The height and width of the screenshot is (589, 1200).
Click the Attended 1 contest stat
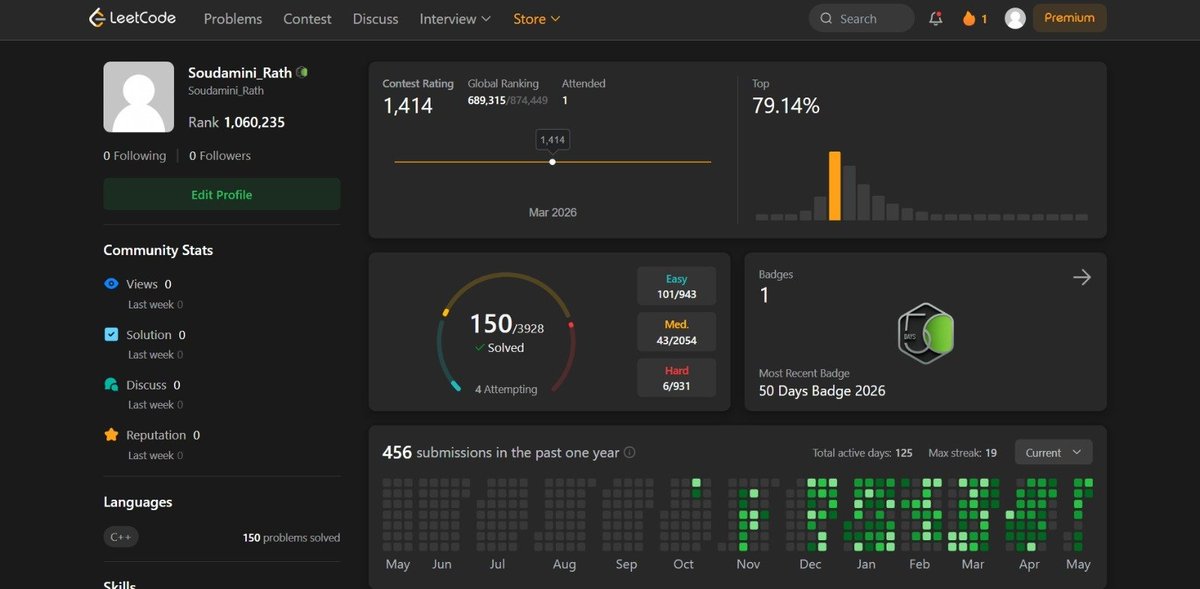tap(583, 92)
